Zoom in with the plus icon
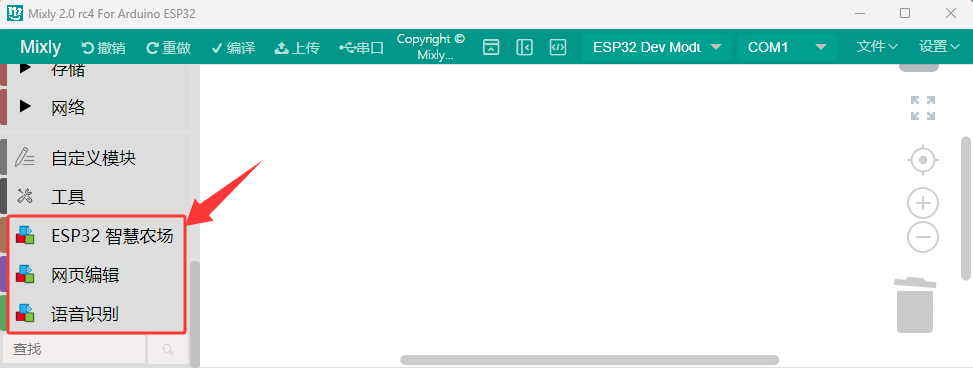 coord(923,203)
